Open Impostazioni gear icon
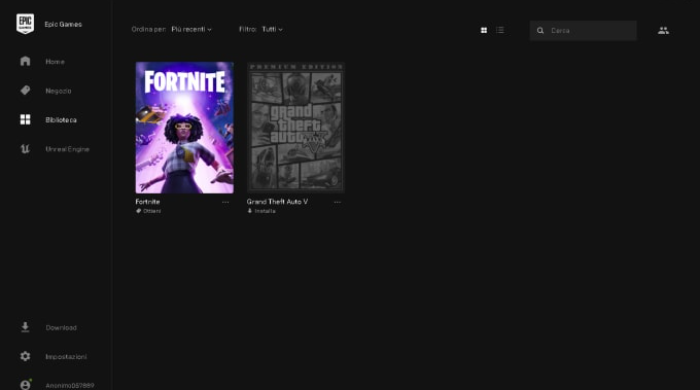The width and height of the screenshot is (700, 390). coord(25,356)
